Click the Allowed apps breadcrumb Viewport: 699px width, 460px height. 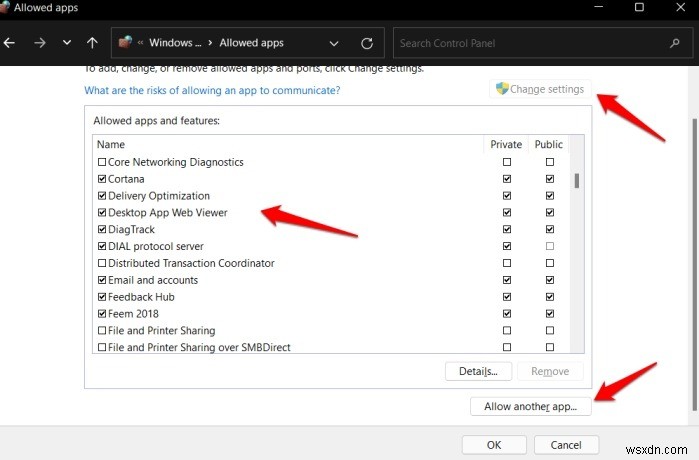252,43
